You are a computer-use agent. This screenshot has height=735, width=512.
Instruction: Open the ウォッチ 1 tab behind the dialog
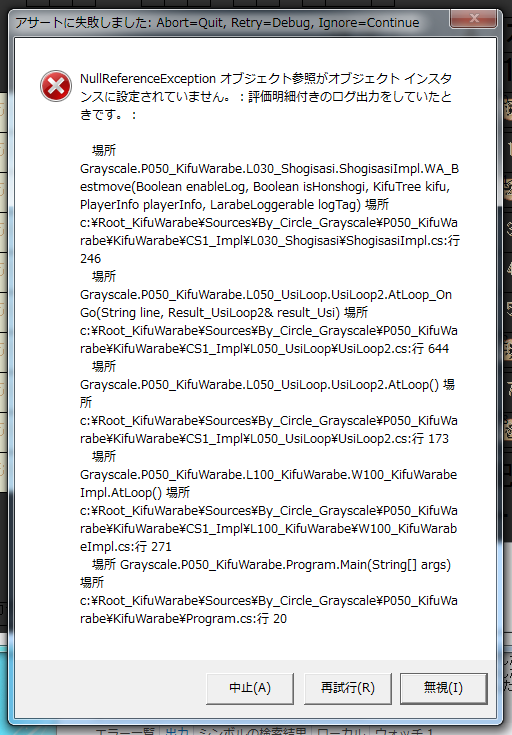[x=404, y=731]
